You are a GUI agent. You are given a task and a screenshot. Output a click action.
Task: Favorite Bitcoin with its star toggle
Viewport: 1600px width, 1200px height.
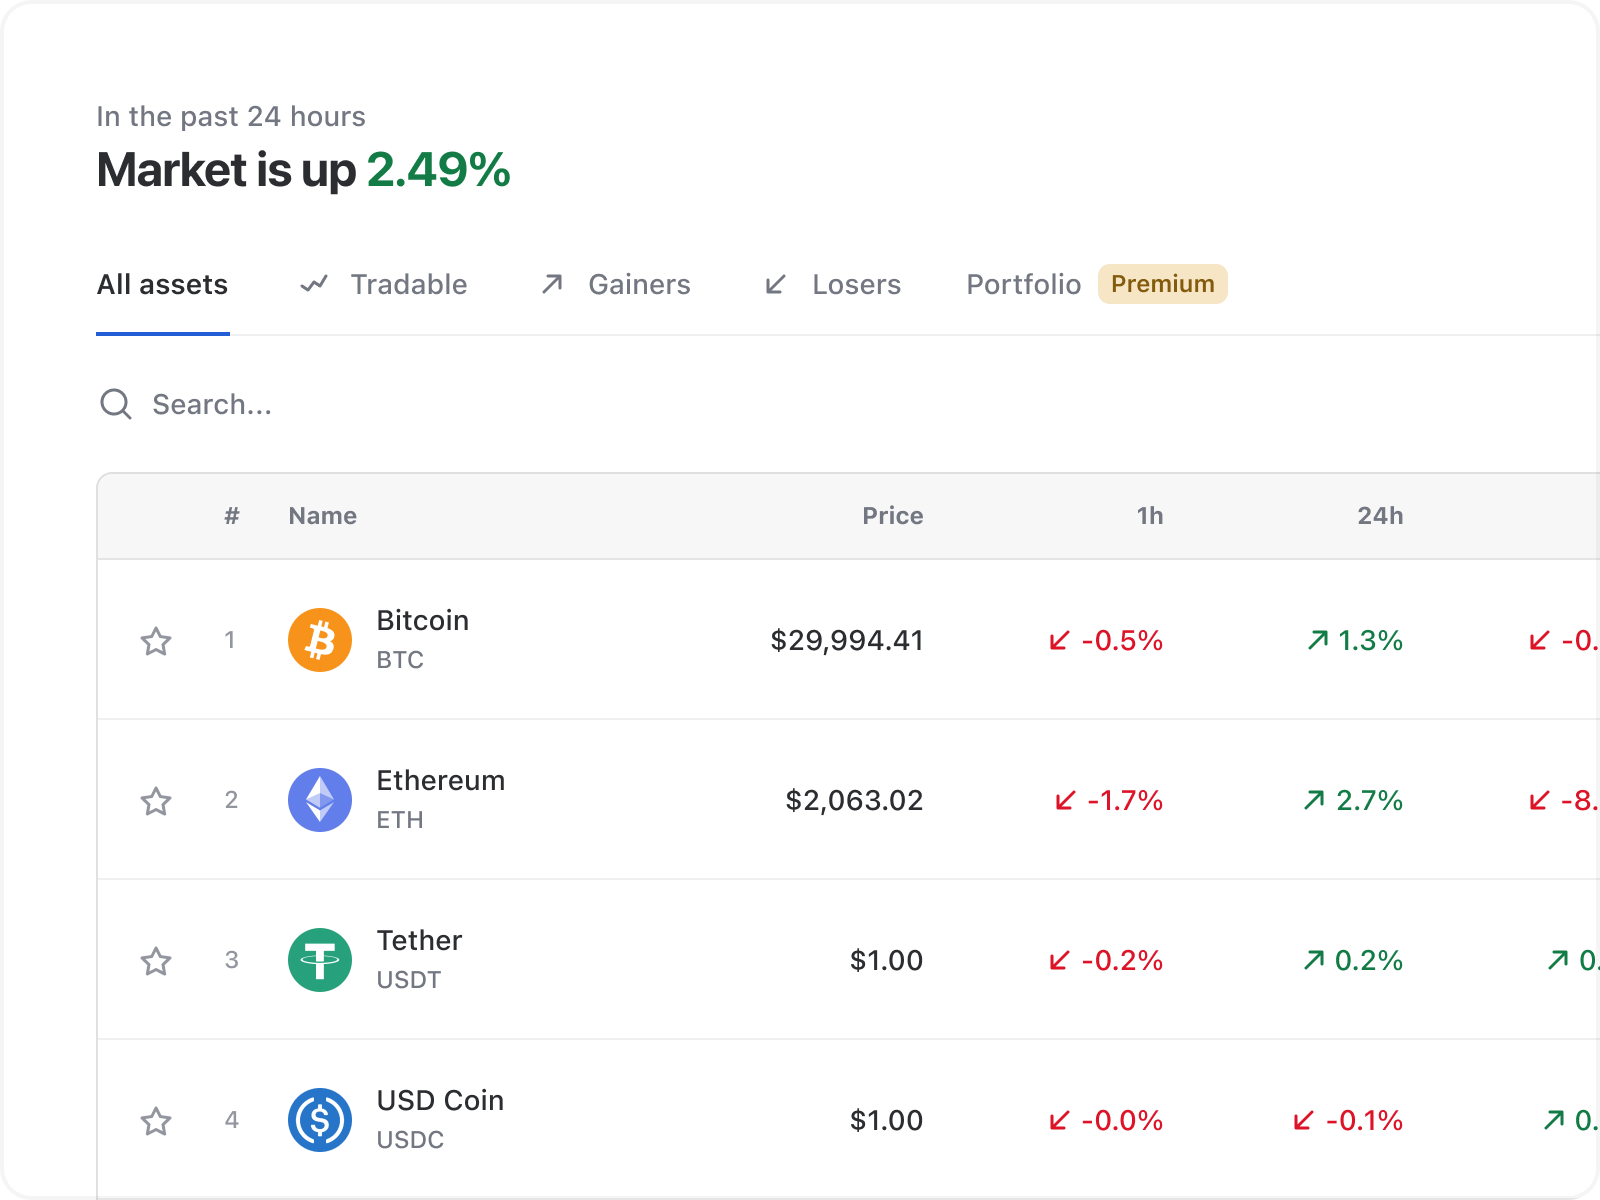click(157, 640)
